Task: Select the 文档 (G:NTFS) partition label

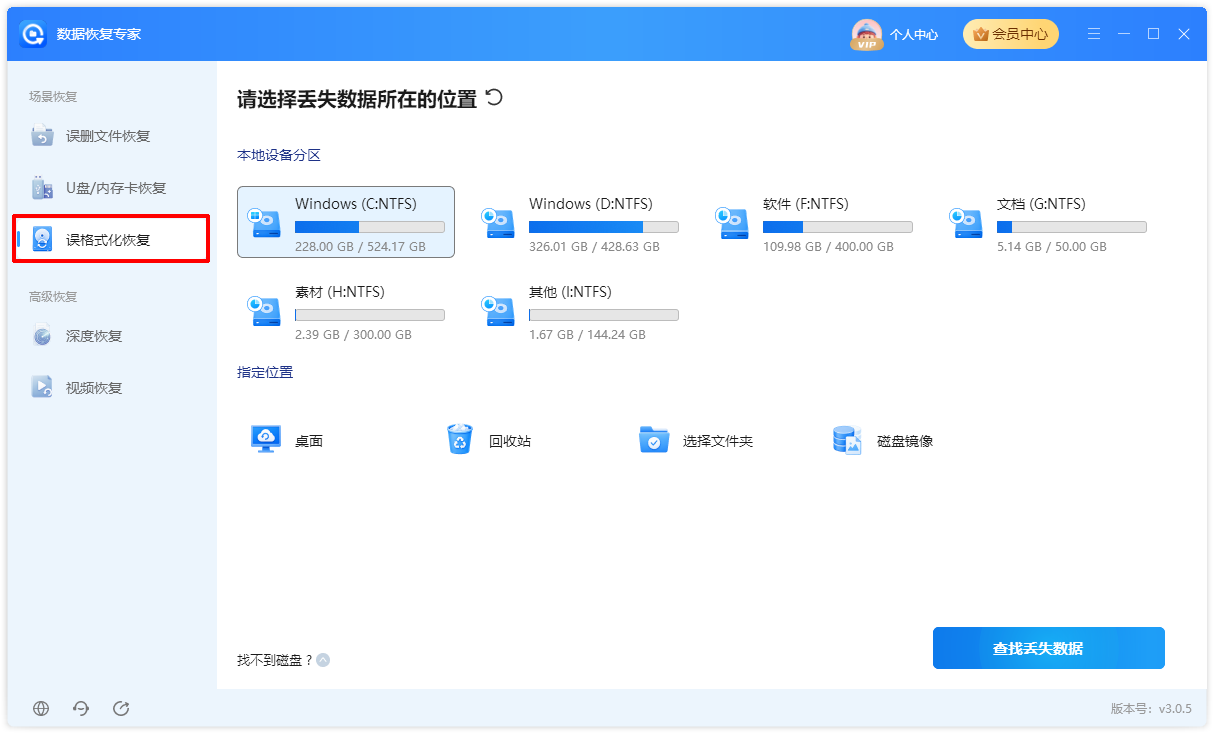Action: (x=1041, y=204)
